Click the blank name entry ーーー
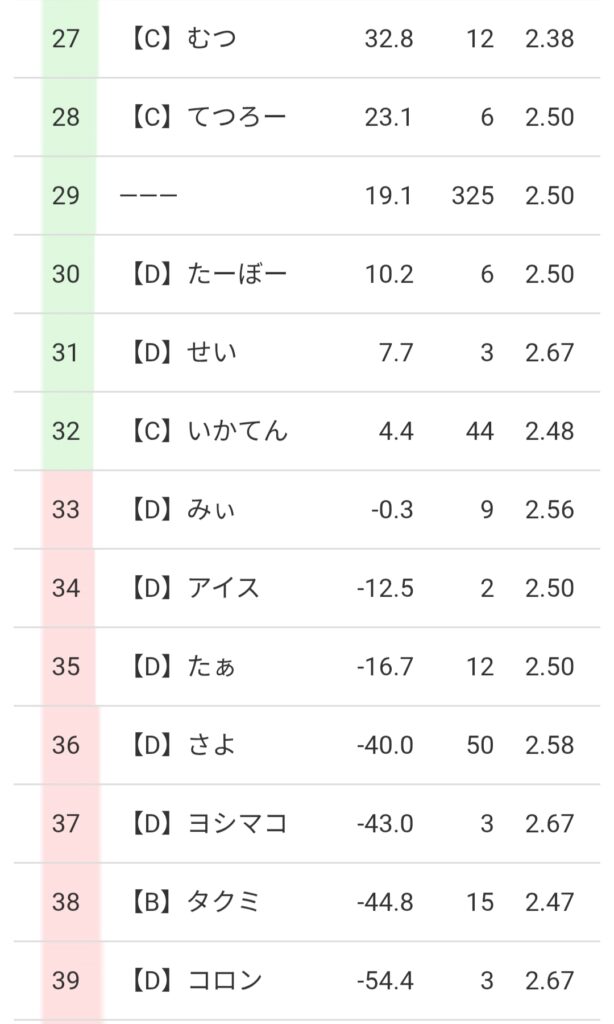 (148, 196)
